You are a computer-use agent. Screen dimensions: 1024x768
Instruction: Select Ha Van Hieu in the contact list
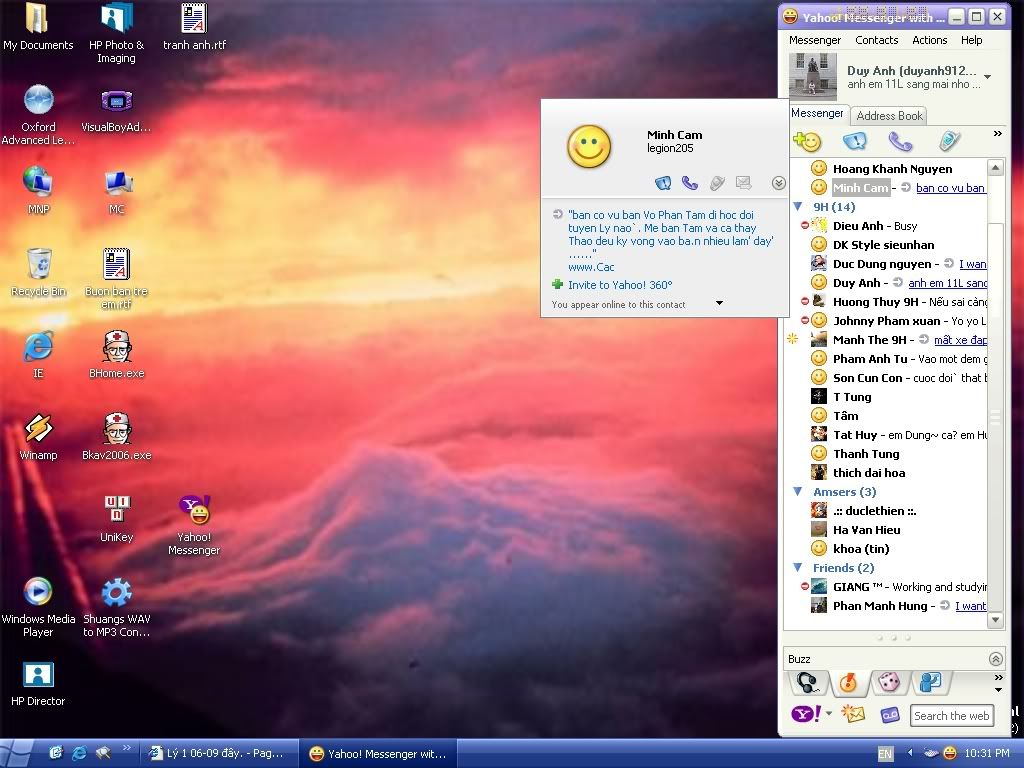866,530
